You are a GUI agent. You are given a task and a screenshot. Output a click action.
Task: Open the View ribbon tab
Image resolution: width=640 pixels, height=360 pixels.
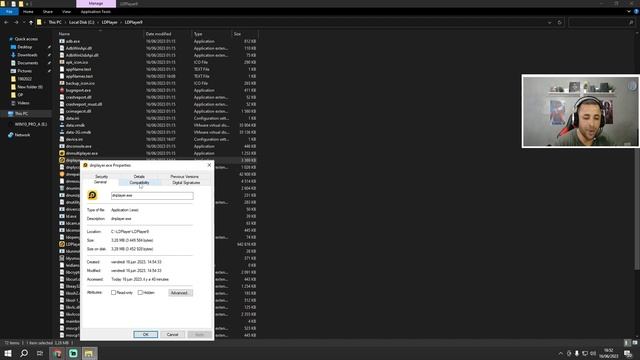[67, 12]
